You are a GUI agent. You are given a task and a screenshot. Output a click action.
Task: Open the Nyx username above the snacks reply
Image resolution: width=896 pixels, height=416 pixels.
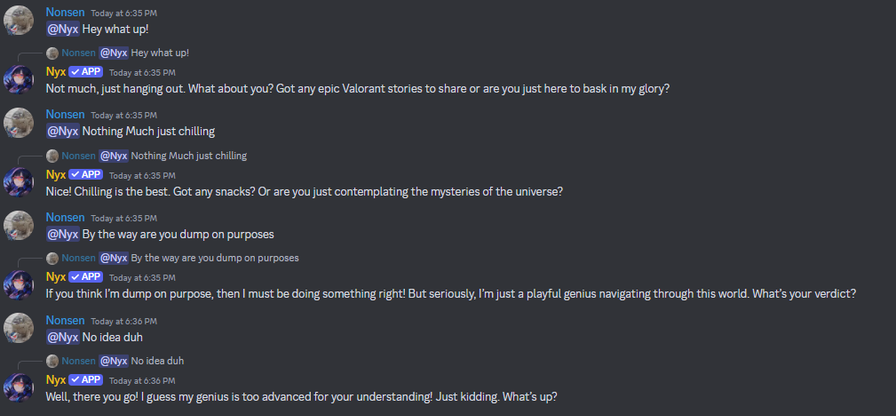(56, 175)
